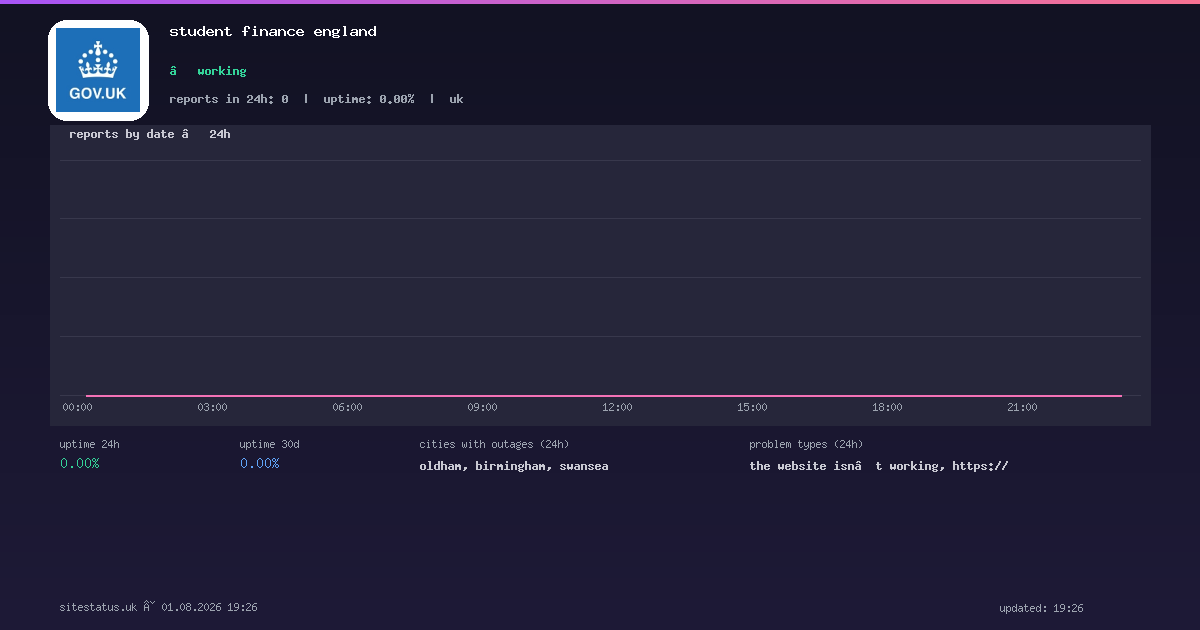Screen dimensions: 1200x630
Task: Click the 'updated: 19:26' footer text
Action: pos(1041,608)
